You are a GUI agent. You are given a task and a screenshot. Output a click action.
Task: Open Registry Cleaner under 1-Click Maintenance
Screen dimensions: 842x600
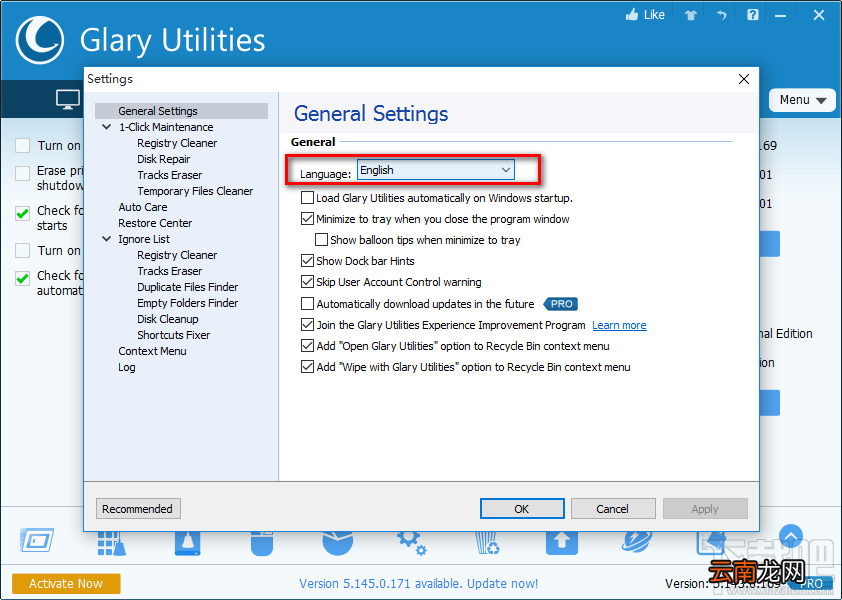click(x=177, y=143)
